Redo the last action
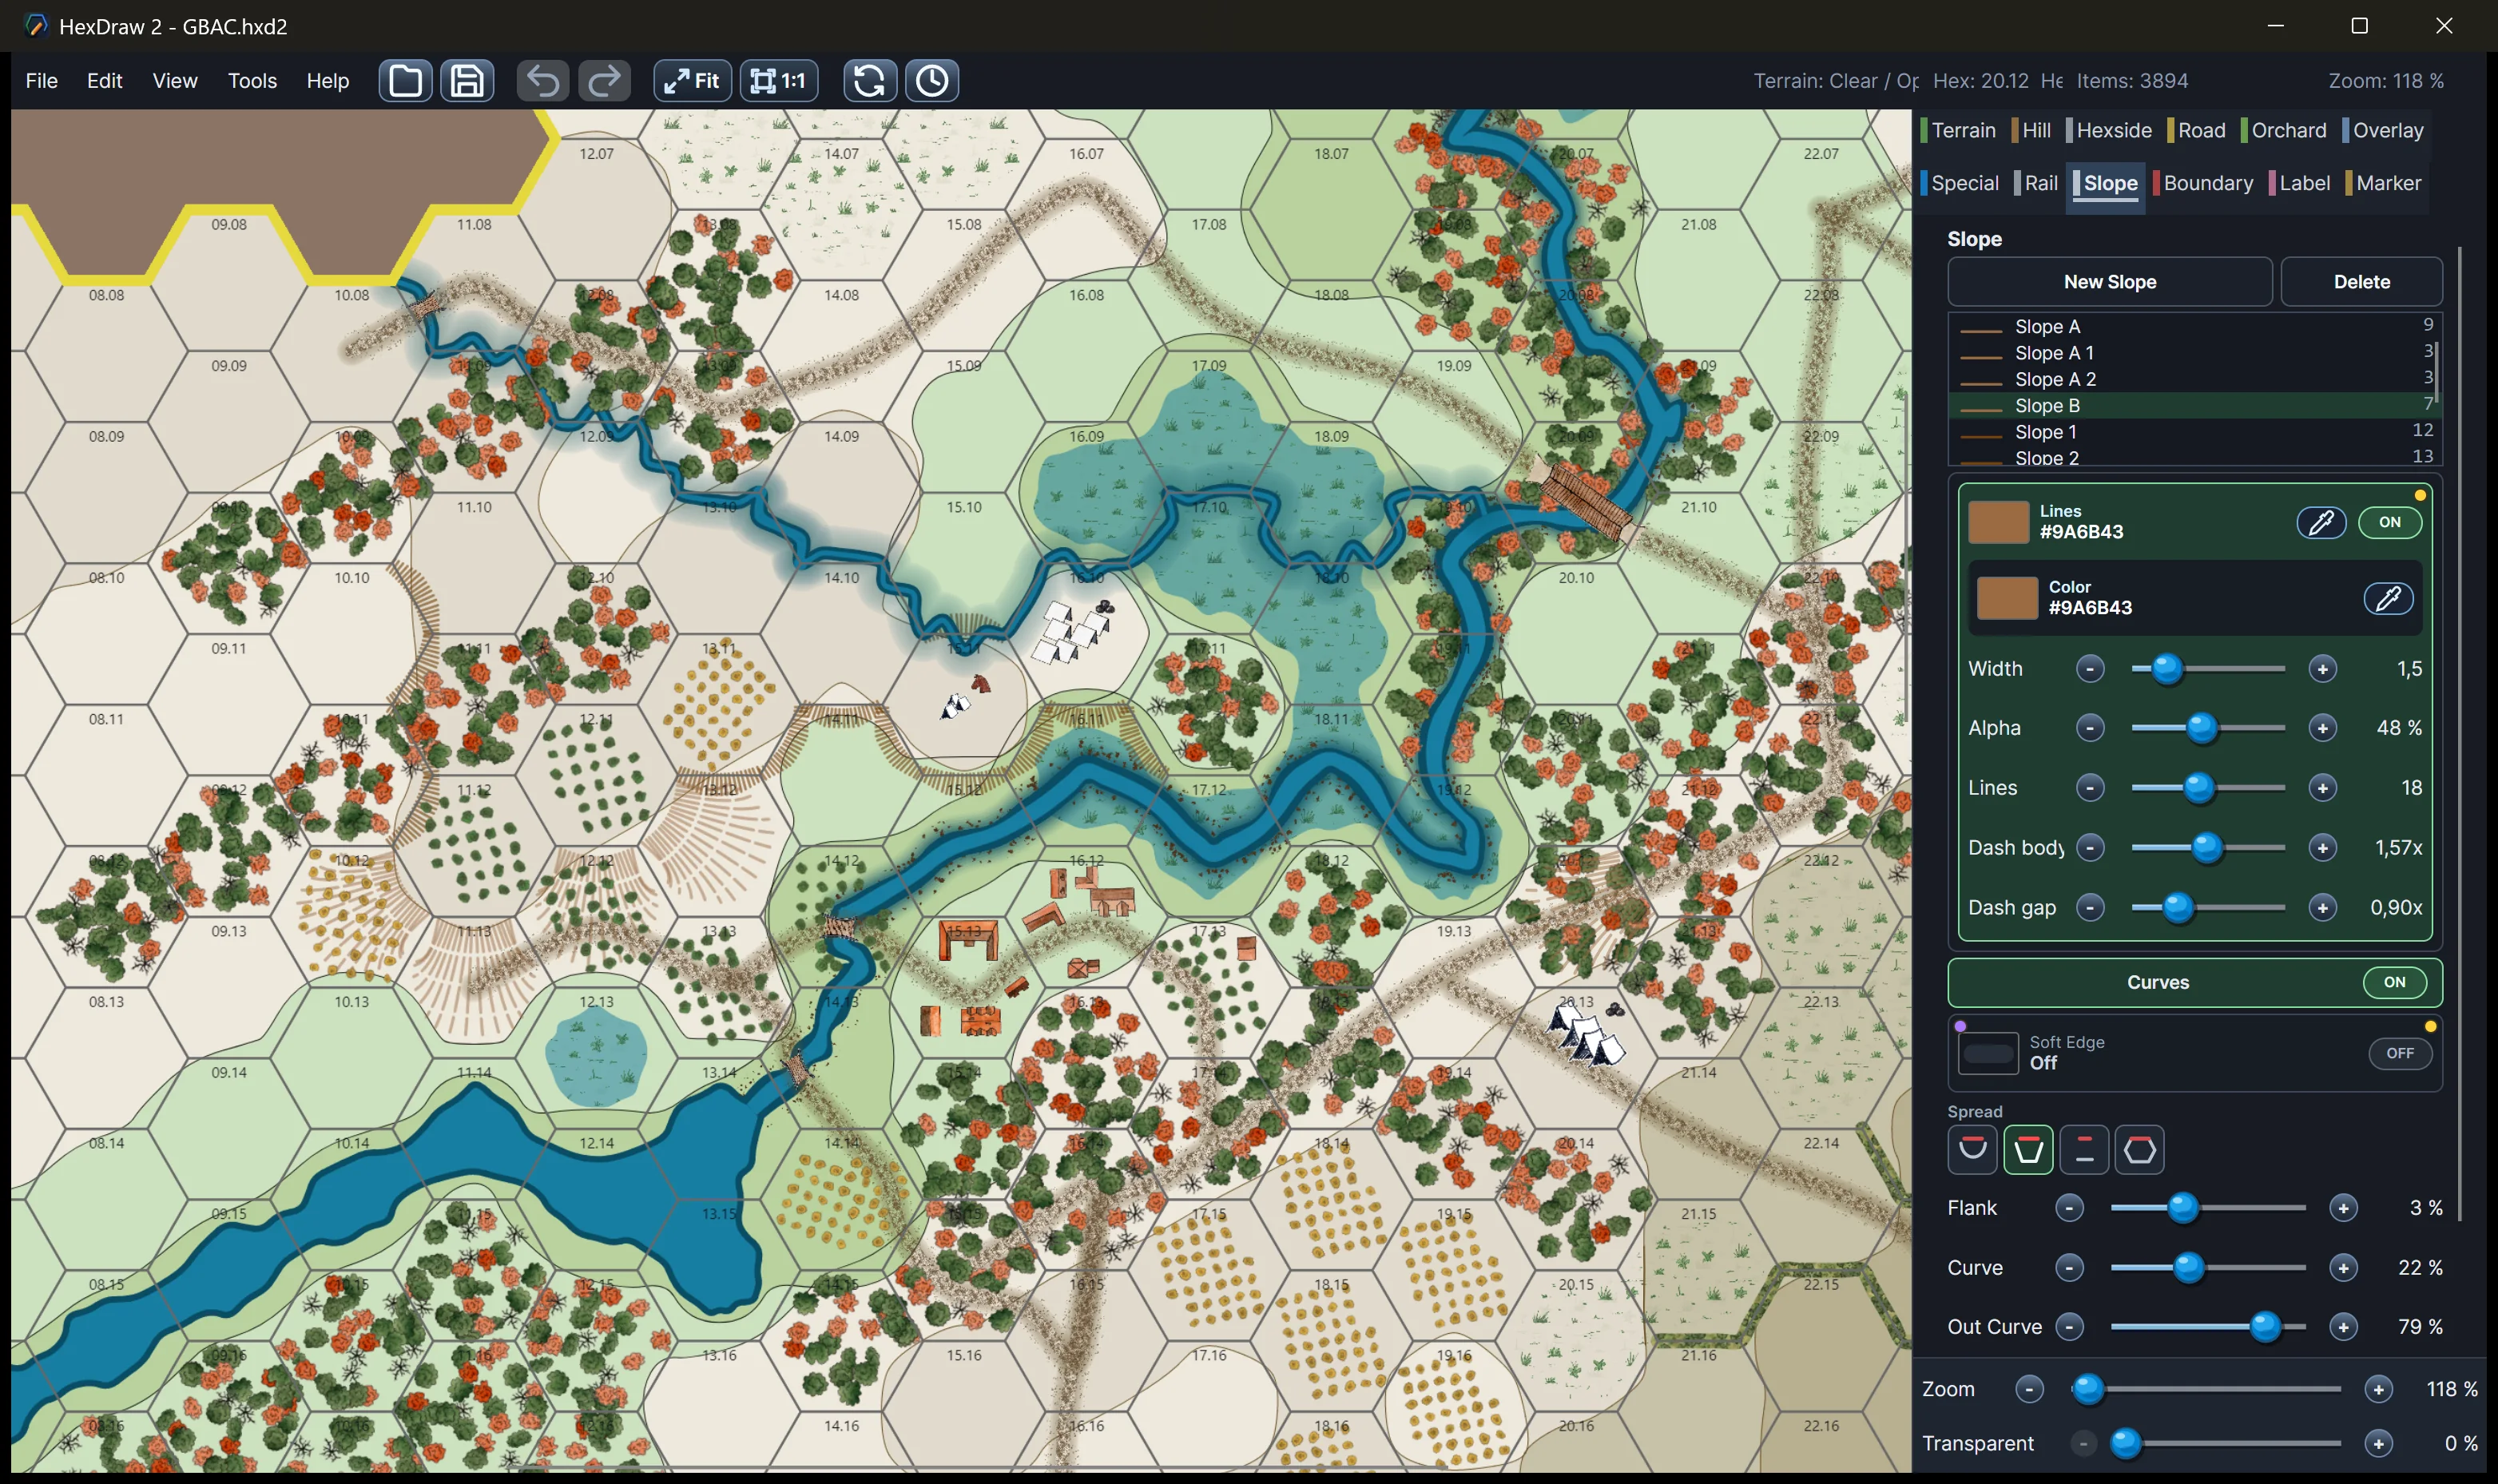 [604, 81]
